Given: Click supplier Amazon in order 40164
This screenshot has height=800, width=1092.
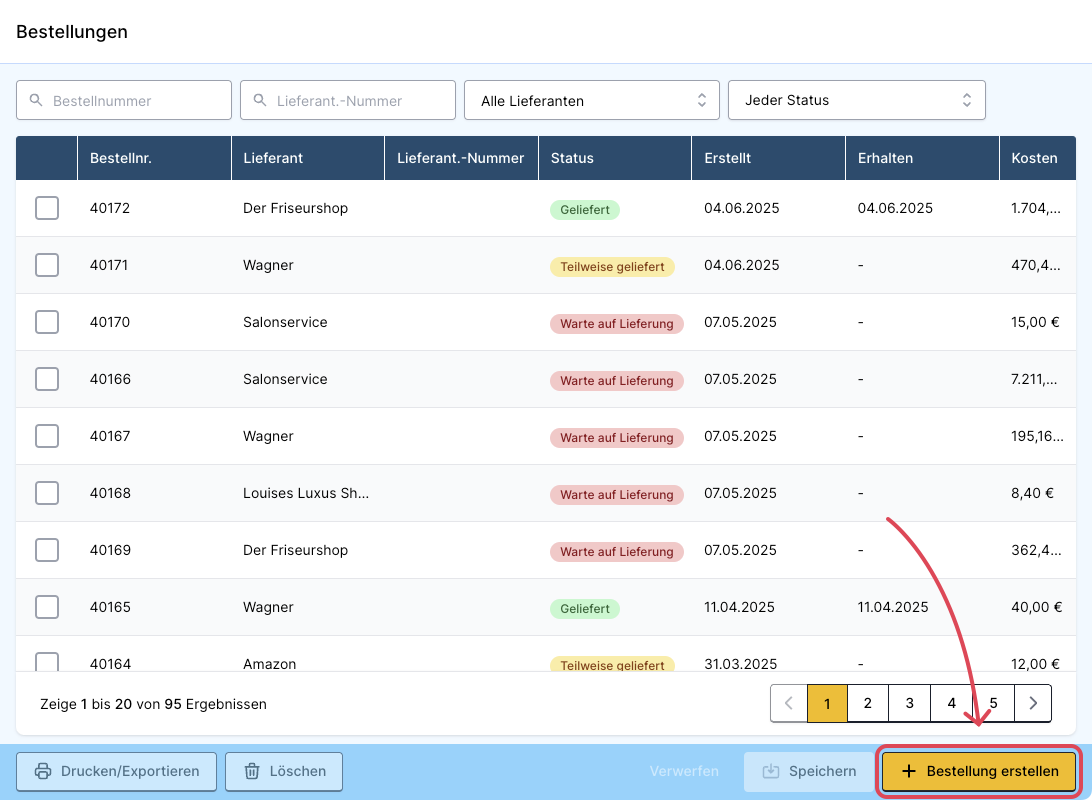Looking at the screenshot, I should (x=270, y=664).
